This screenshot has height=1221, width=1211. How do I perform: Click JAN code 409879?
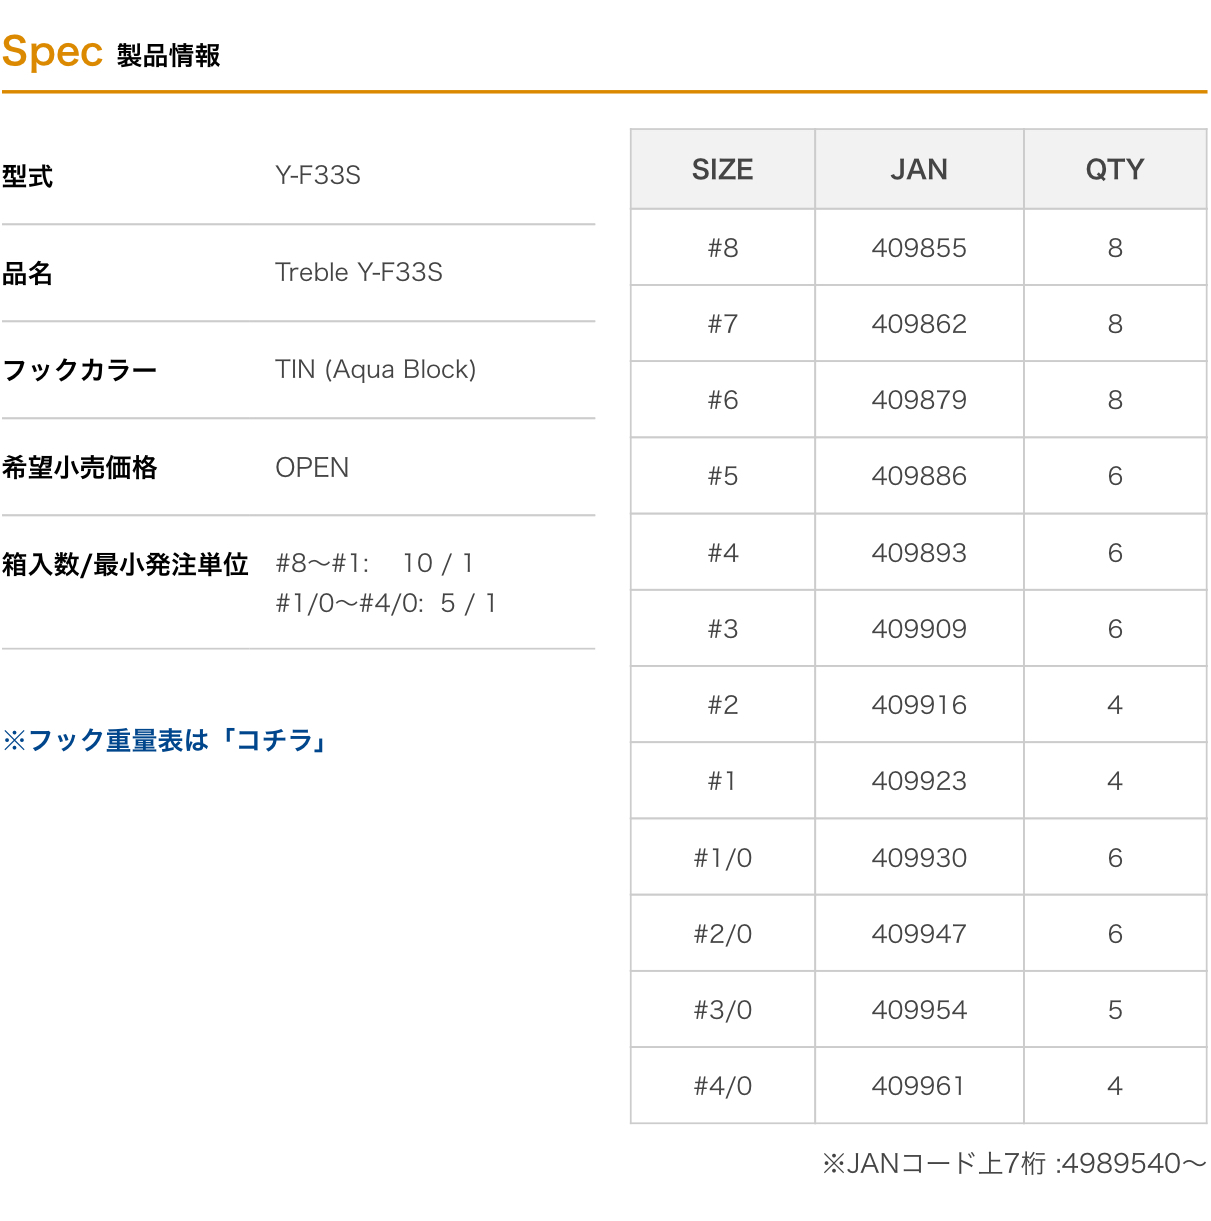(x=919, y=400)
